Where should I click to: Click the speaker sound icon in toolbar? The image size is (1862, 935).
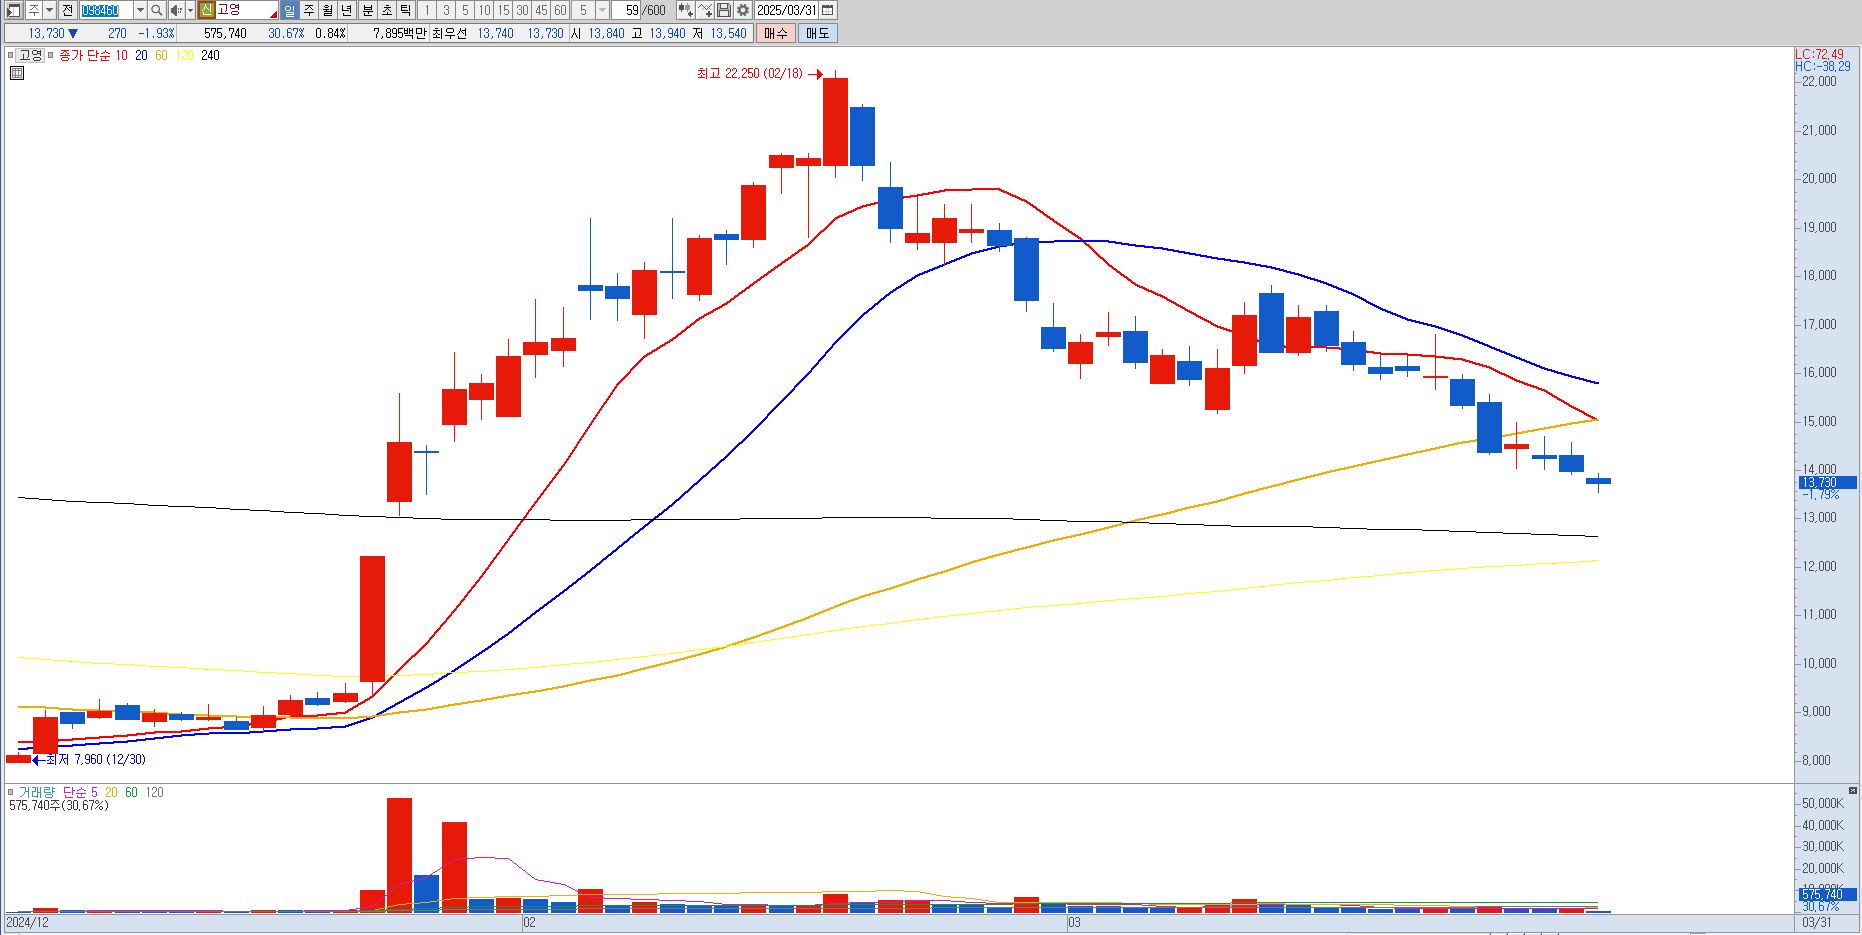(176, 10)
